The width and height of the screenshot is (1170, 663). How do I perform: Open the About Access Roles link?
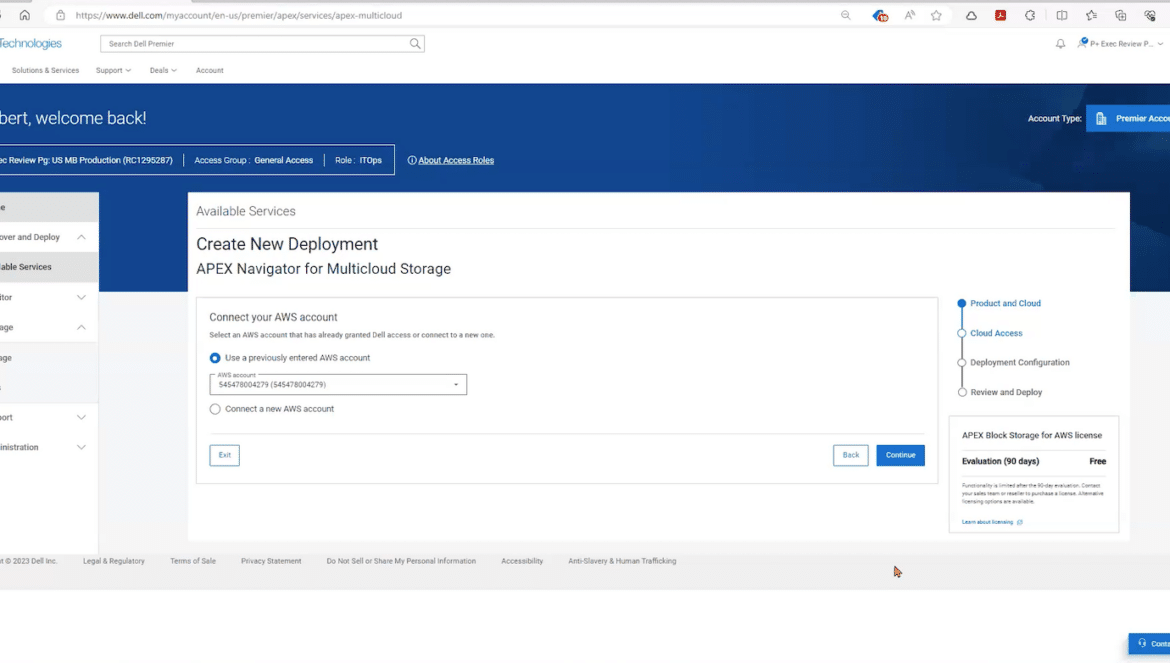[x=456, y=160]
